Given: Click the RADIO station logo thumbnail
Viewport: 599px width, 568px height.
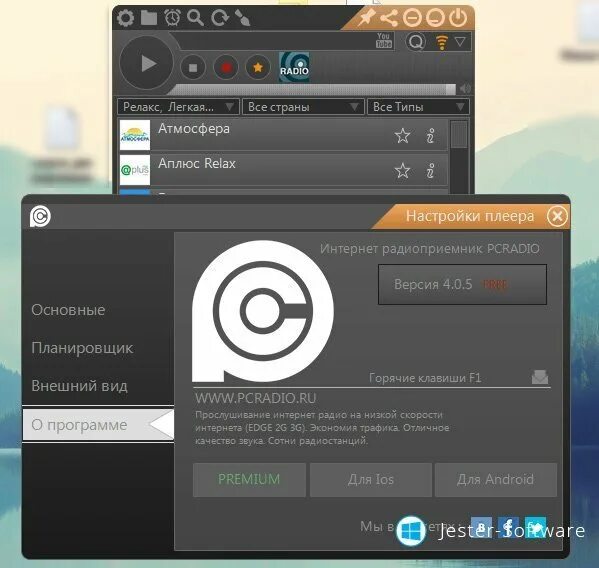Looking at the screenshot, I should click(294, 67).
